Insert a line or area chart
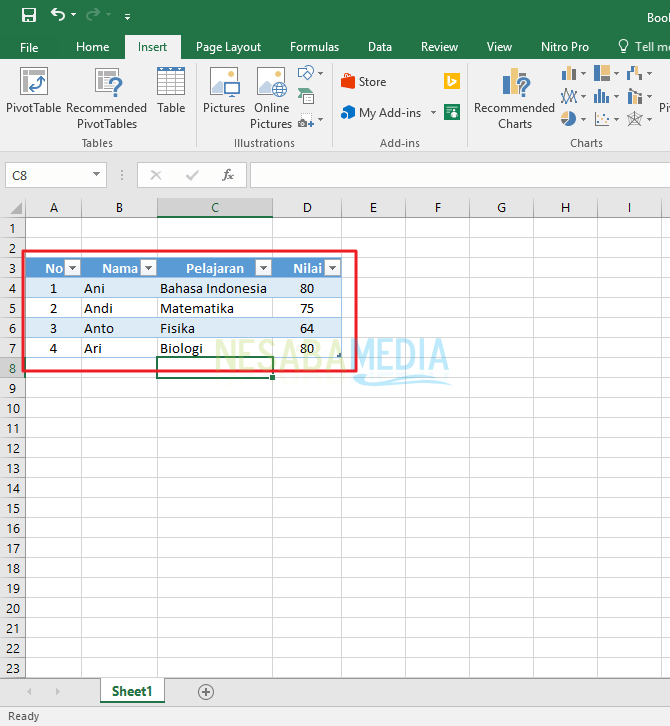The height and width of the screenshot is (726, 670). [x=569, y=96]
